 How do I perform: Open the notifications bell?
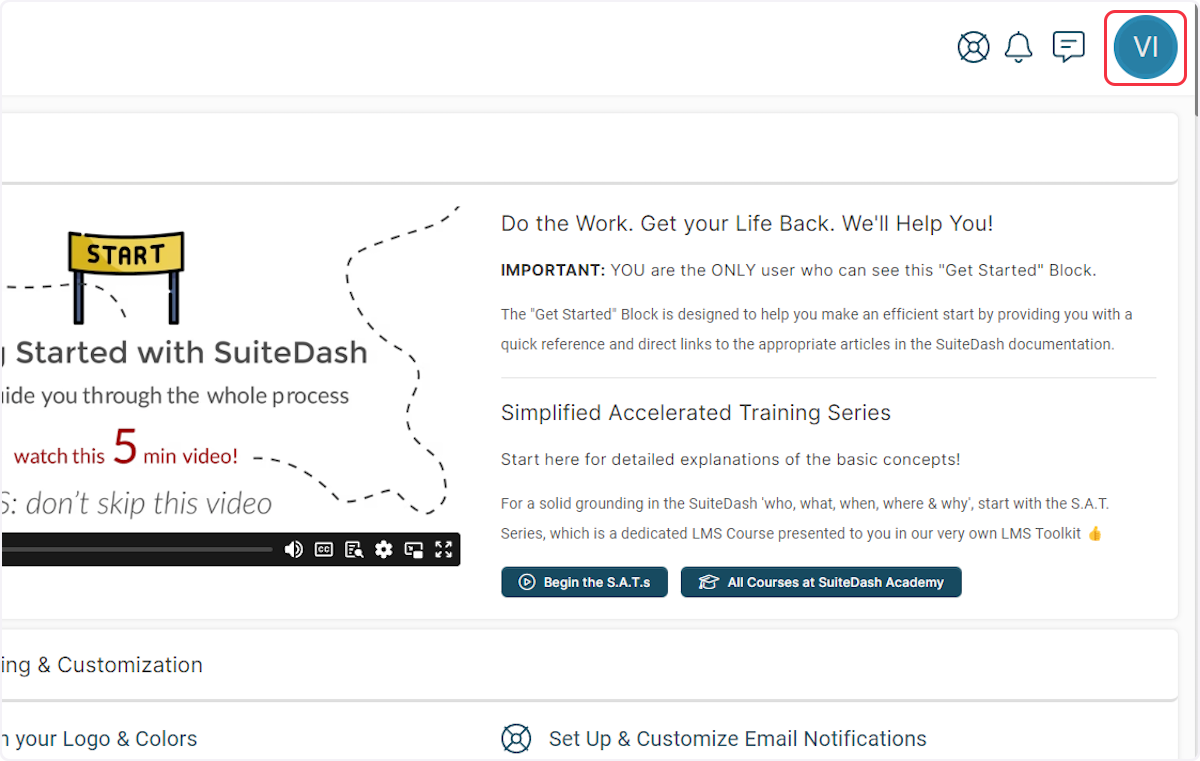point(1019,47)
